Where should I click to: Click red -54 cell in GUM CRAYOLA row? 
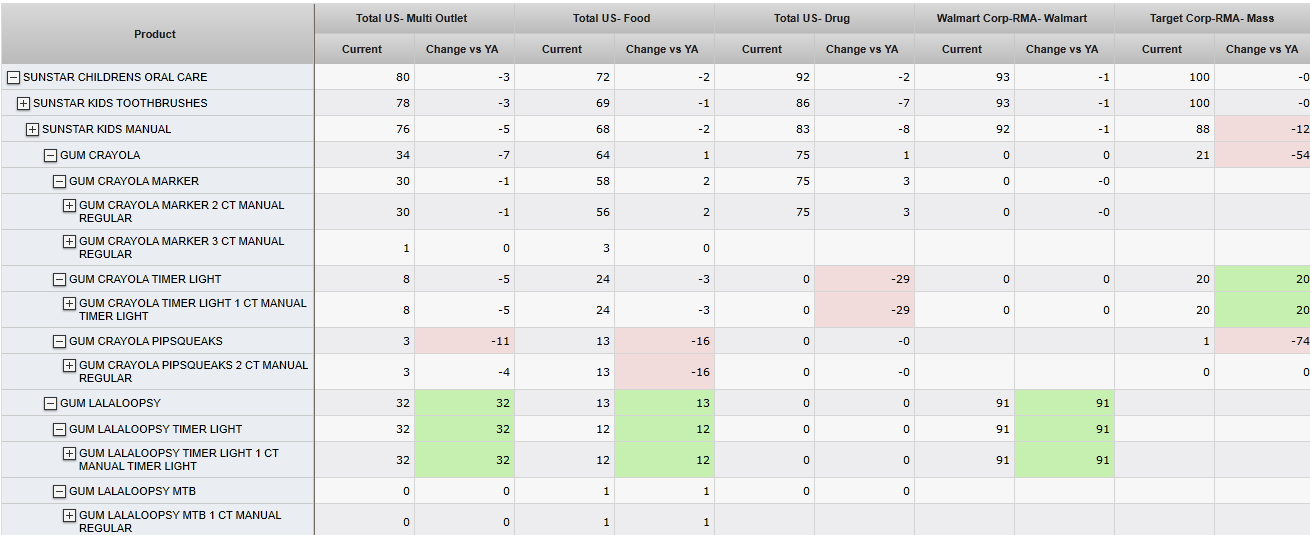pyautogui.click(x=1264, y=155)
